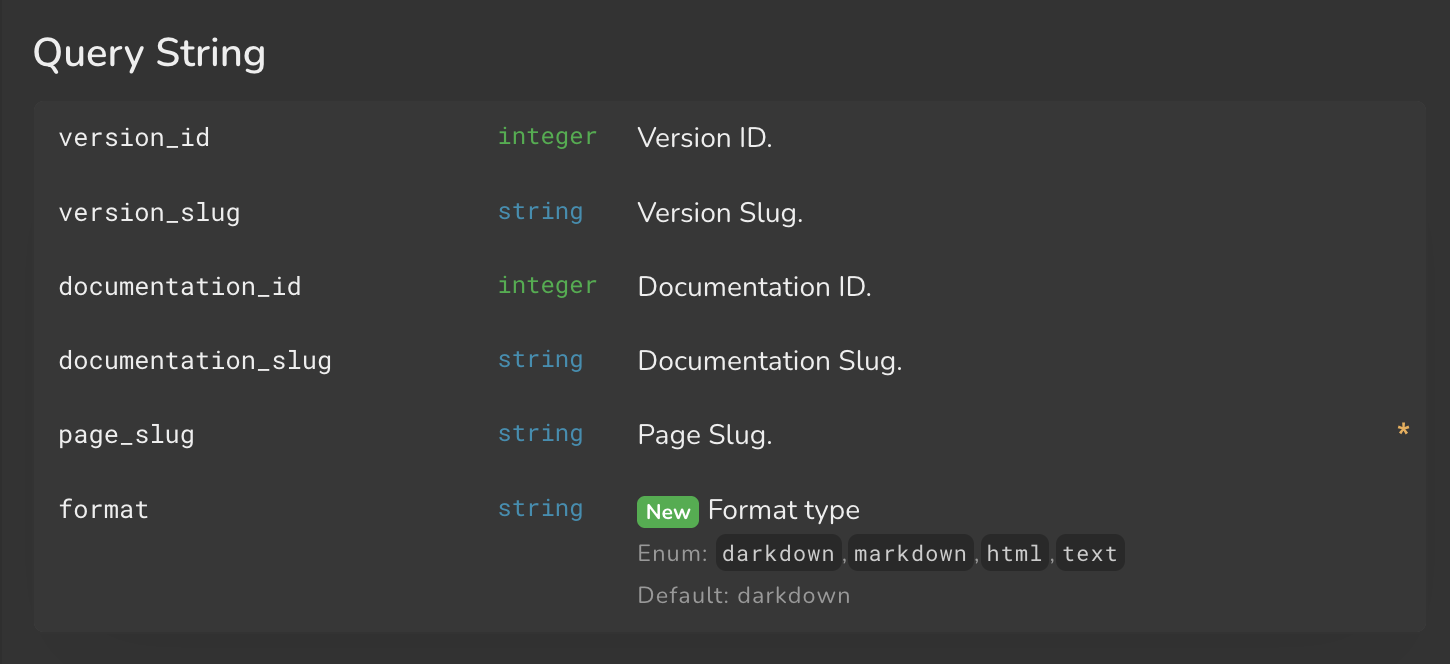Click the darkdown enum value chip
The height and width of the screenshot is (664, 1450).
tap(778, 553)
